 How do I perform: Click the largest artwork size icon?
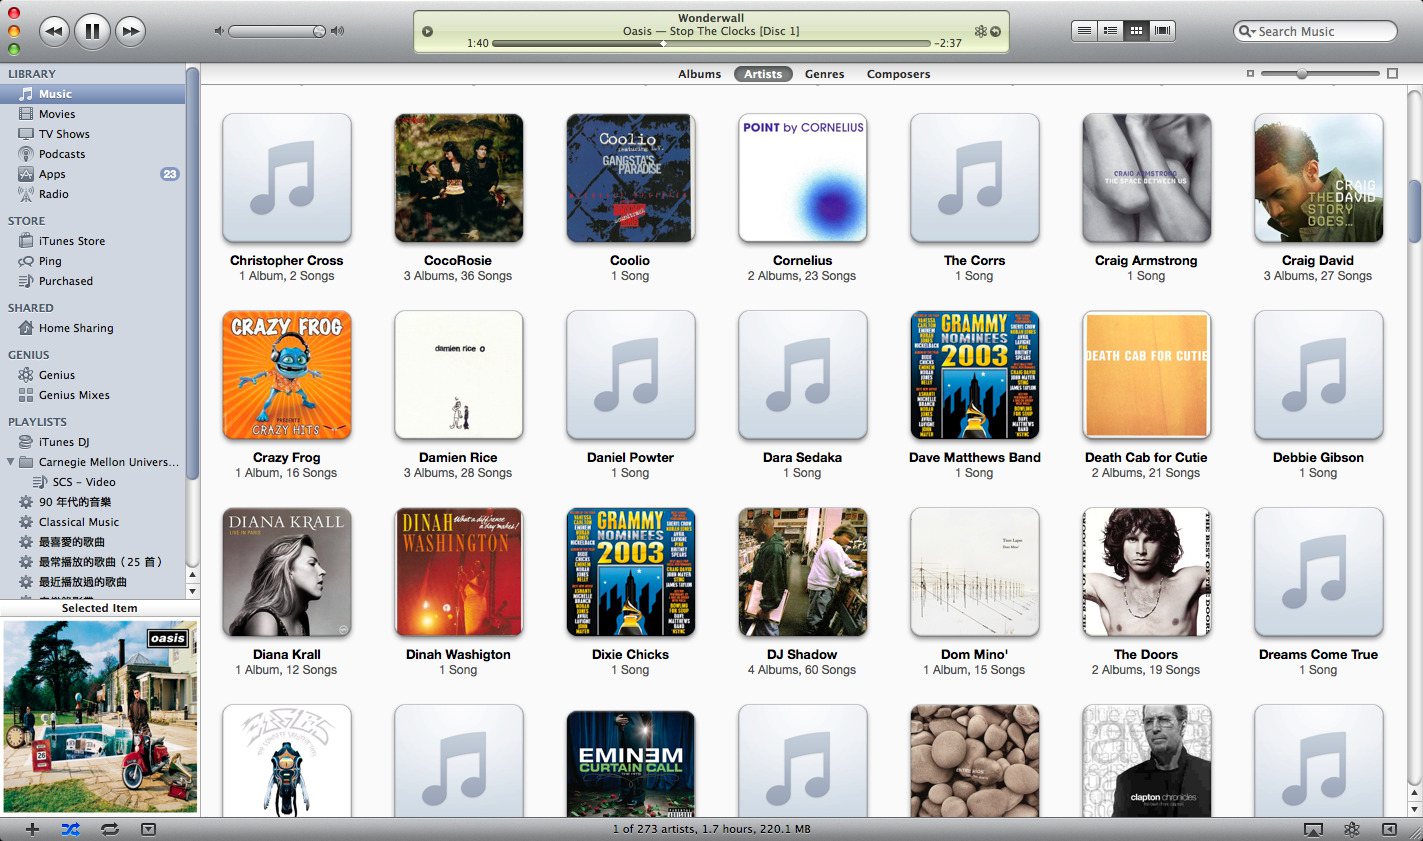[1392, 74]
